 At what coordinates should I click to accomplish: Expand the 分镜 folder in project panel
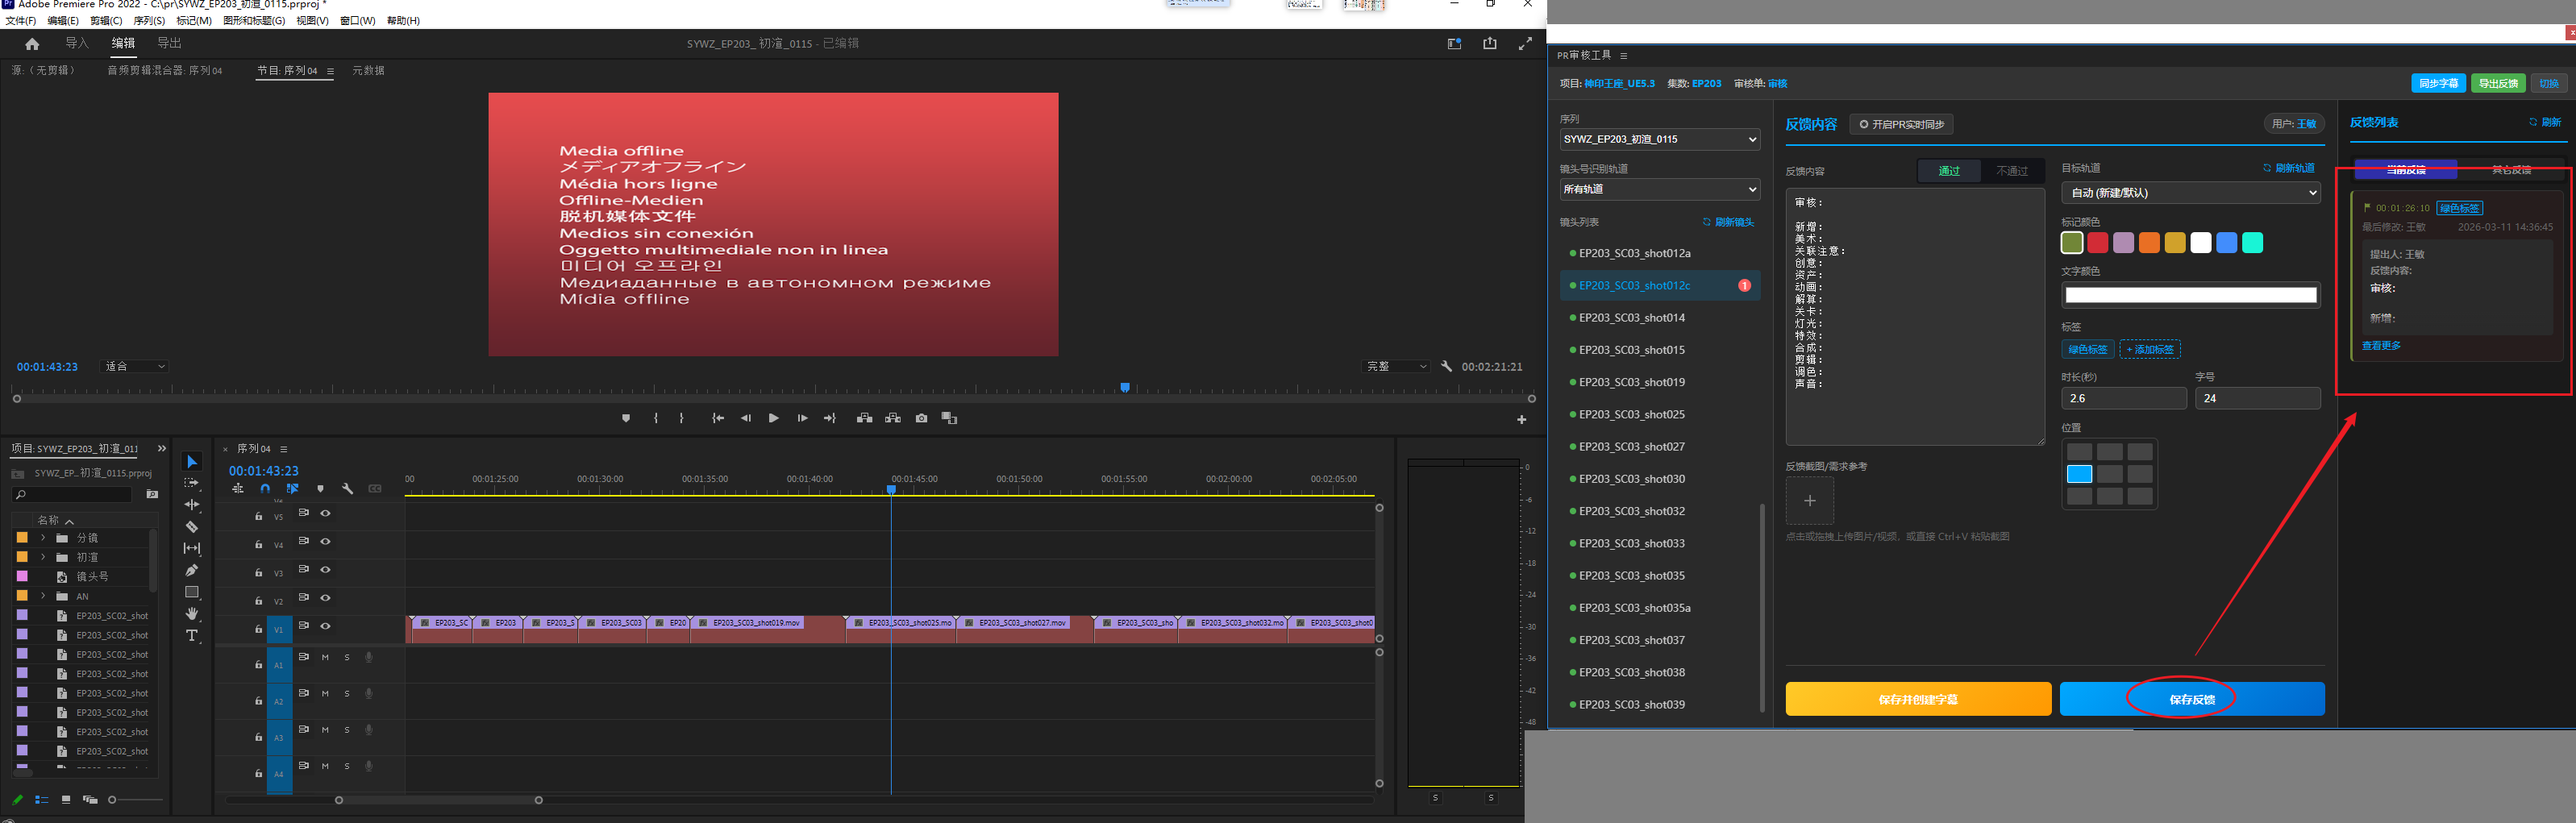43,538
